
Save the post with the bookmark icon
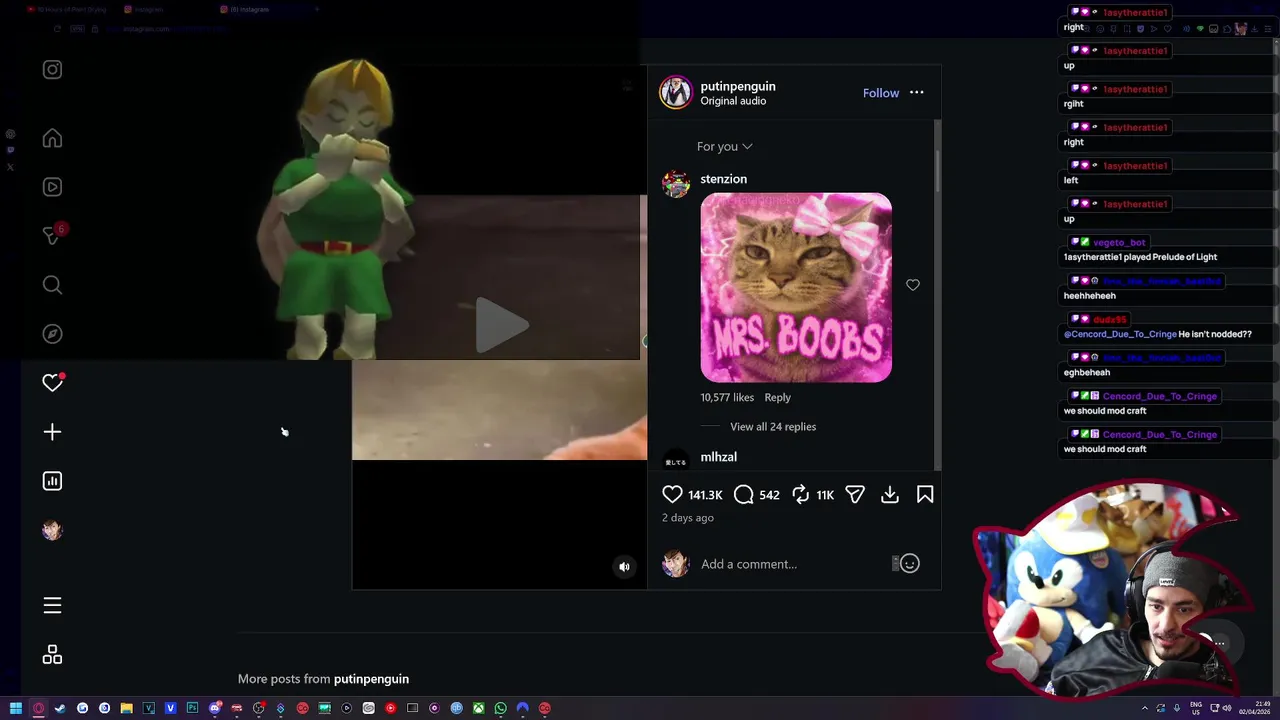[x=925, y=494]
